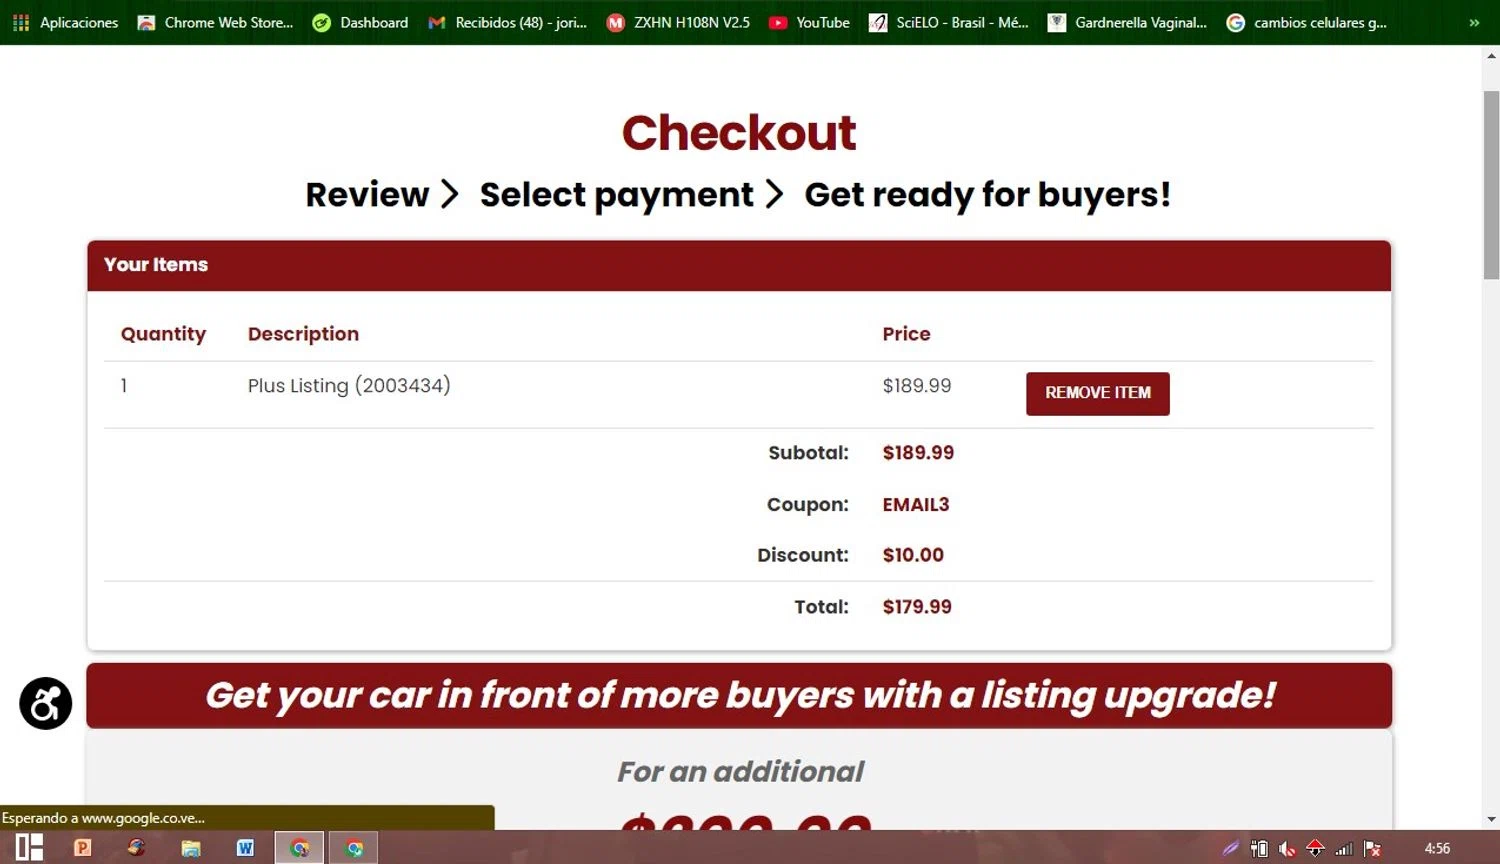Open the Gmail Recibidos (48) bookmark
1500x864 pixels.
tap(507, 22)
